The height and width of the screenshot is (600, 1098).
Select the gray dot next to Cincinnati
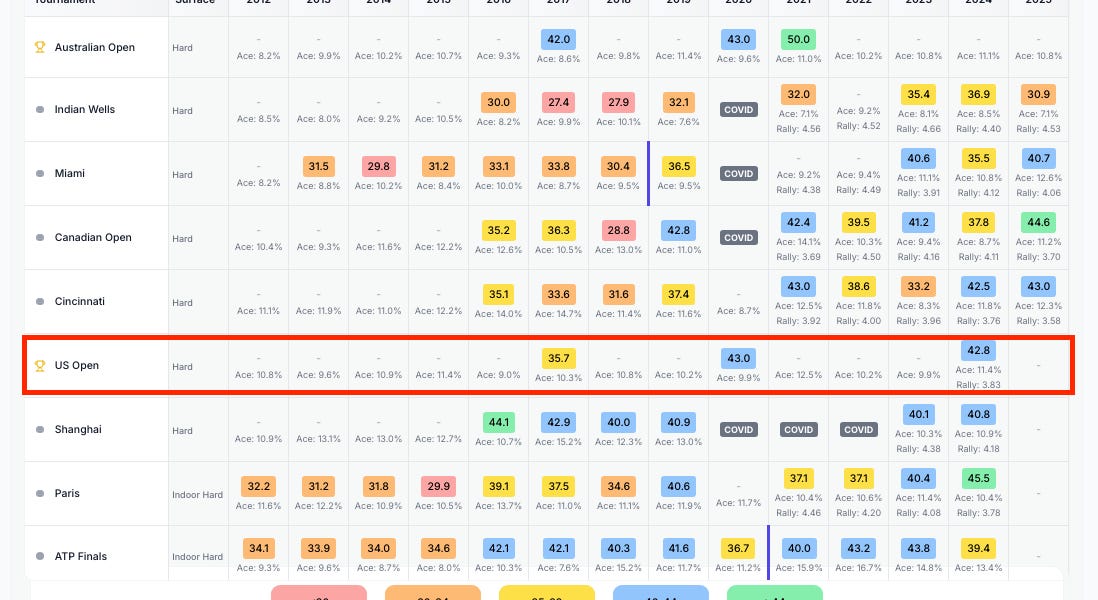(40, 302)
